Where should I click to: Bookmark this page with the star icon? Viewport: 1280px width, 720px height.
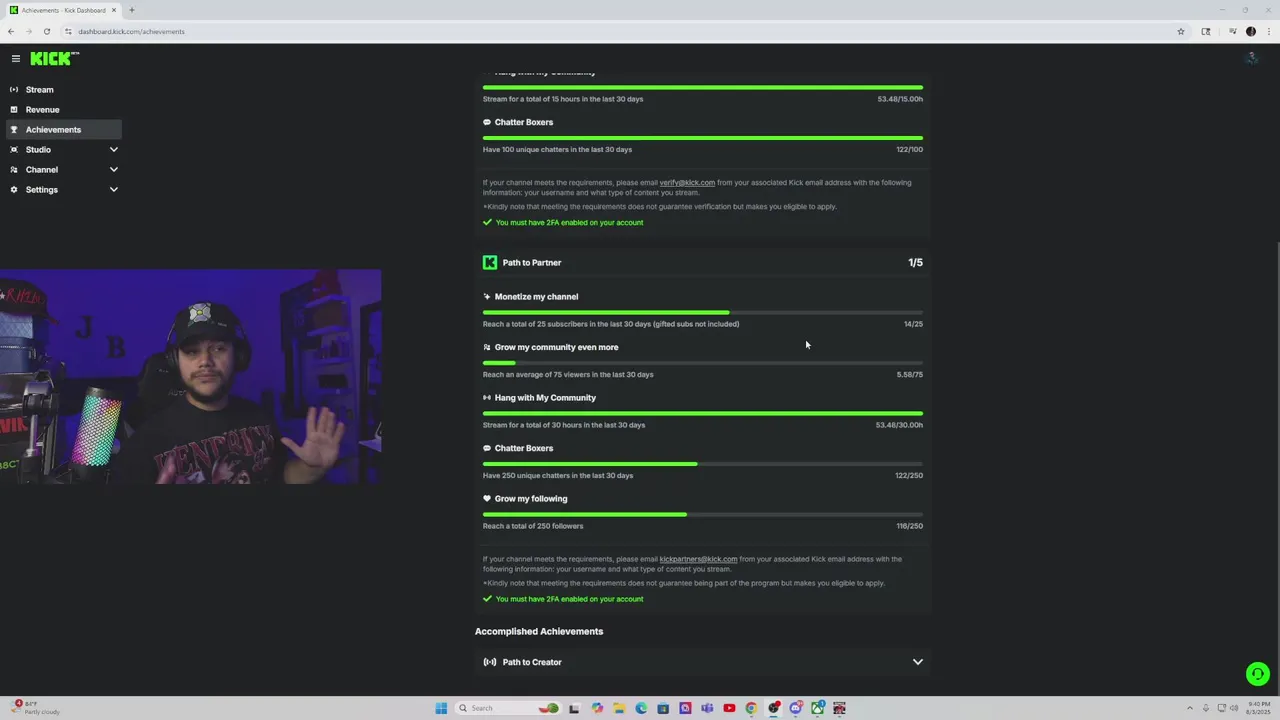pyautogui.click(x=1180, y=31)
